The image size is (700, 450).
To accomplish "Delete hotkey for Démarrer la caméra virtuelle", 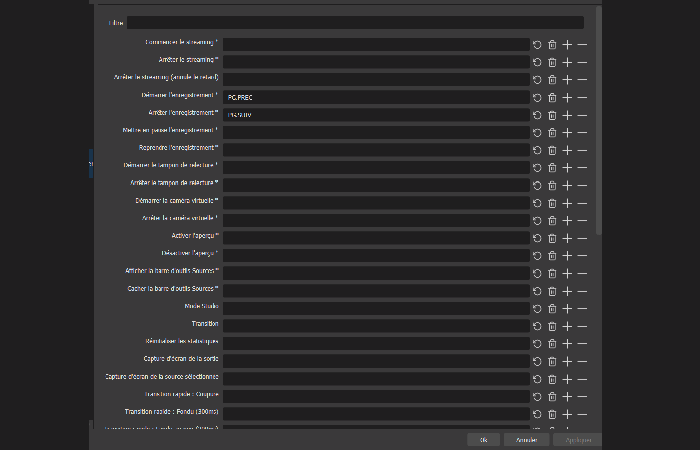I will click(552, 203).
